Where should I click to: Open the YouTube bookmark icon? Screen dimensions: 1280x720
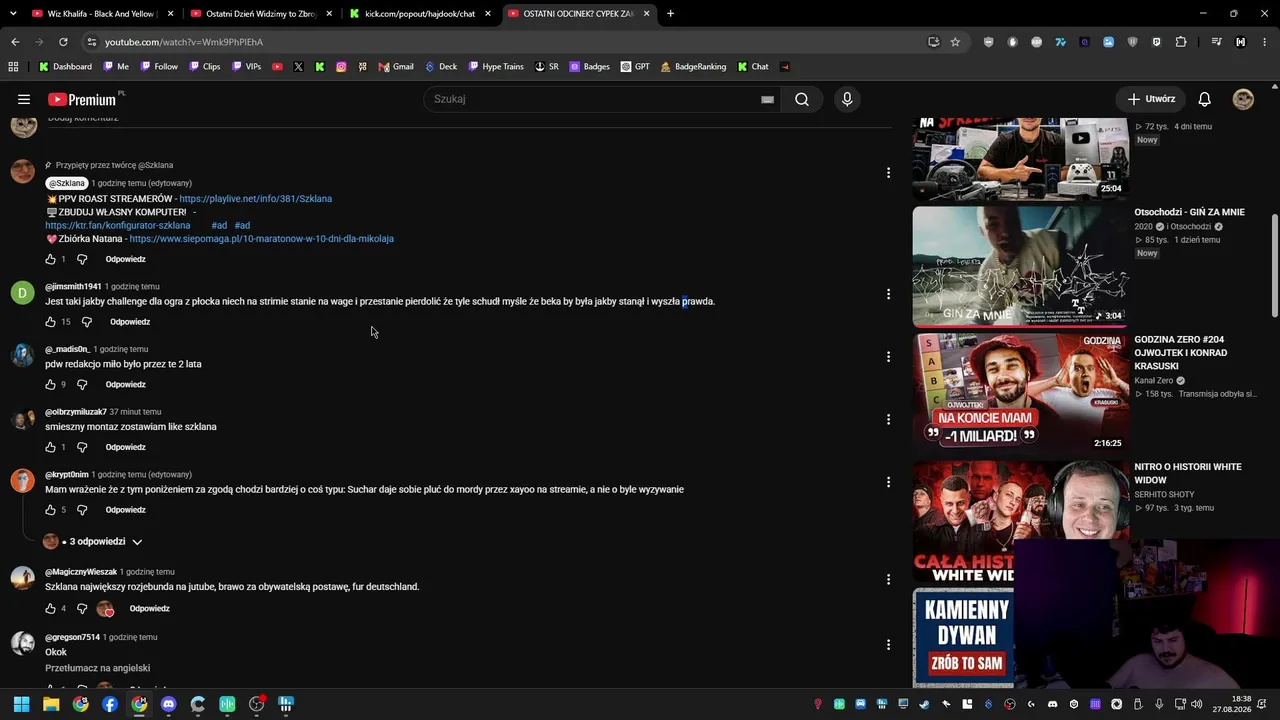277,67
